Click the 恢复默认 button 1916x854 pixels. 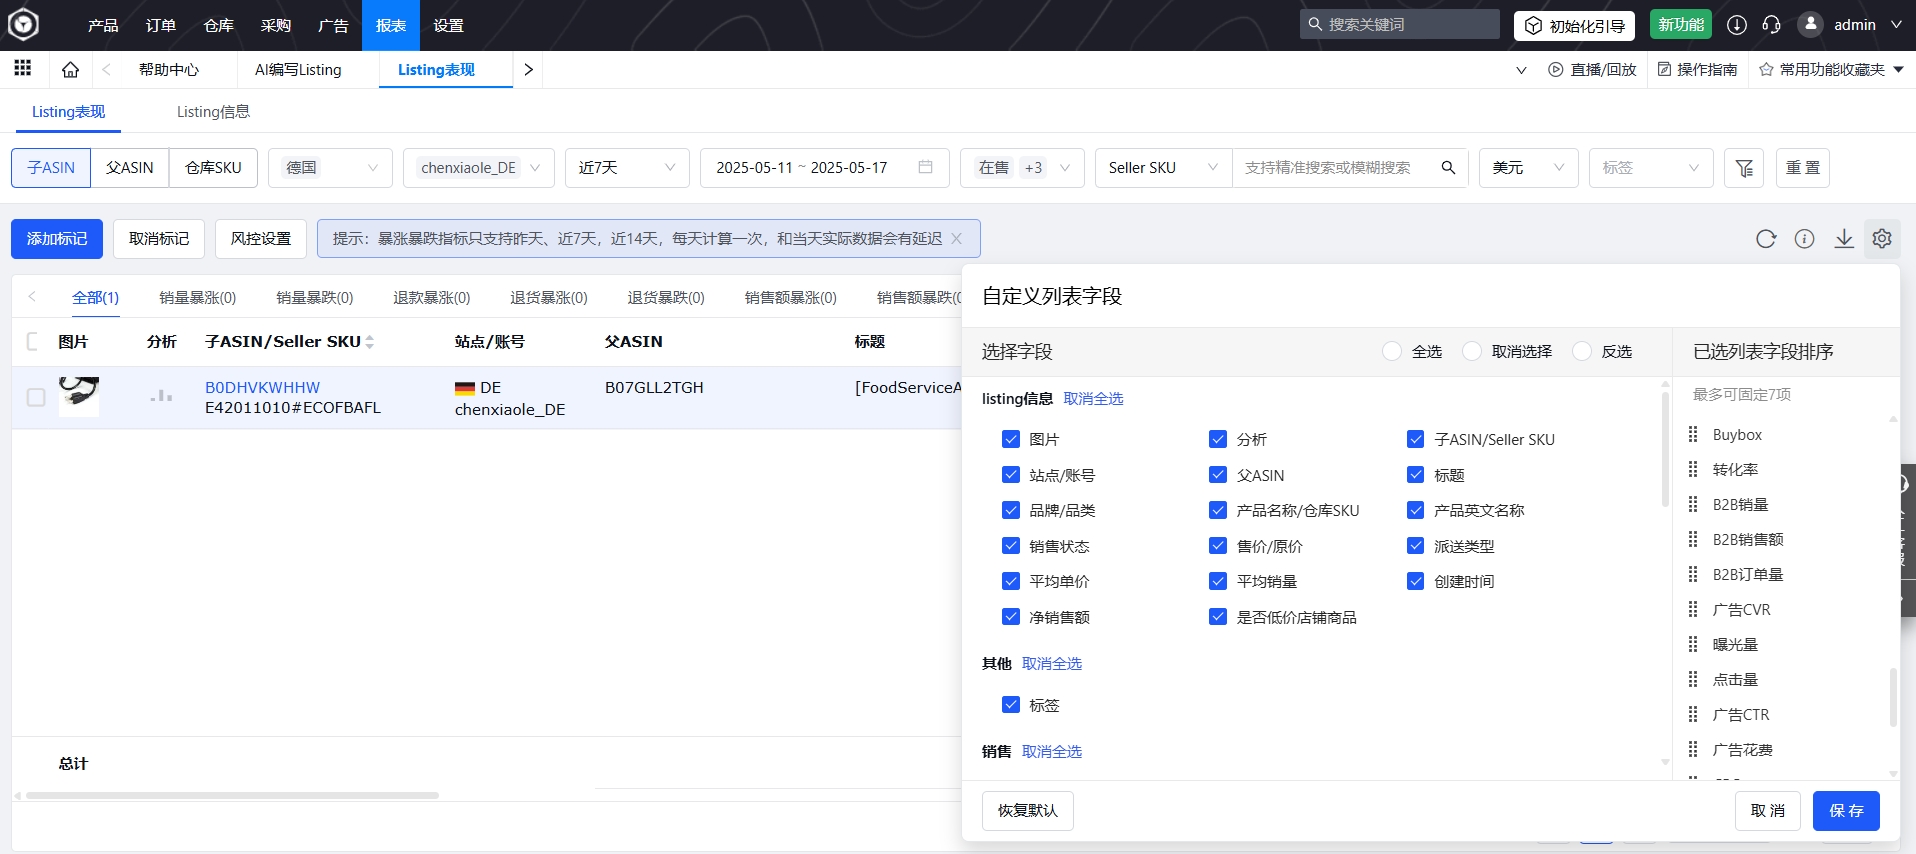(x=1028, y=810)
